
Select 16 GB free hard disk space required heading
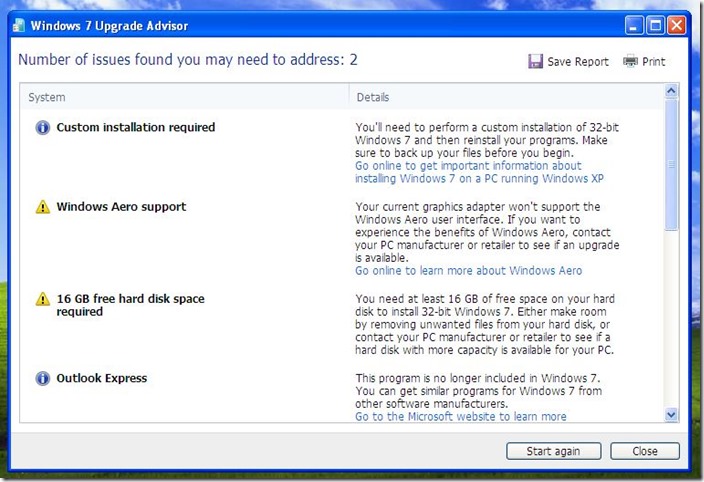click(x=130, y=305)
